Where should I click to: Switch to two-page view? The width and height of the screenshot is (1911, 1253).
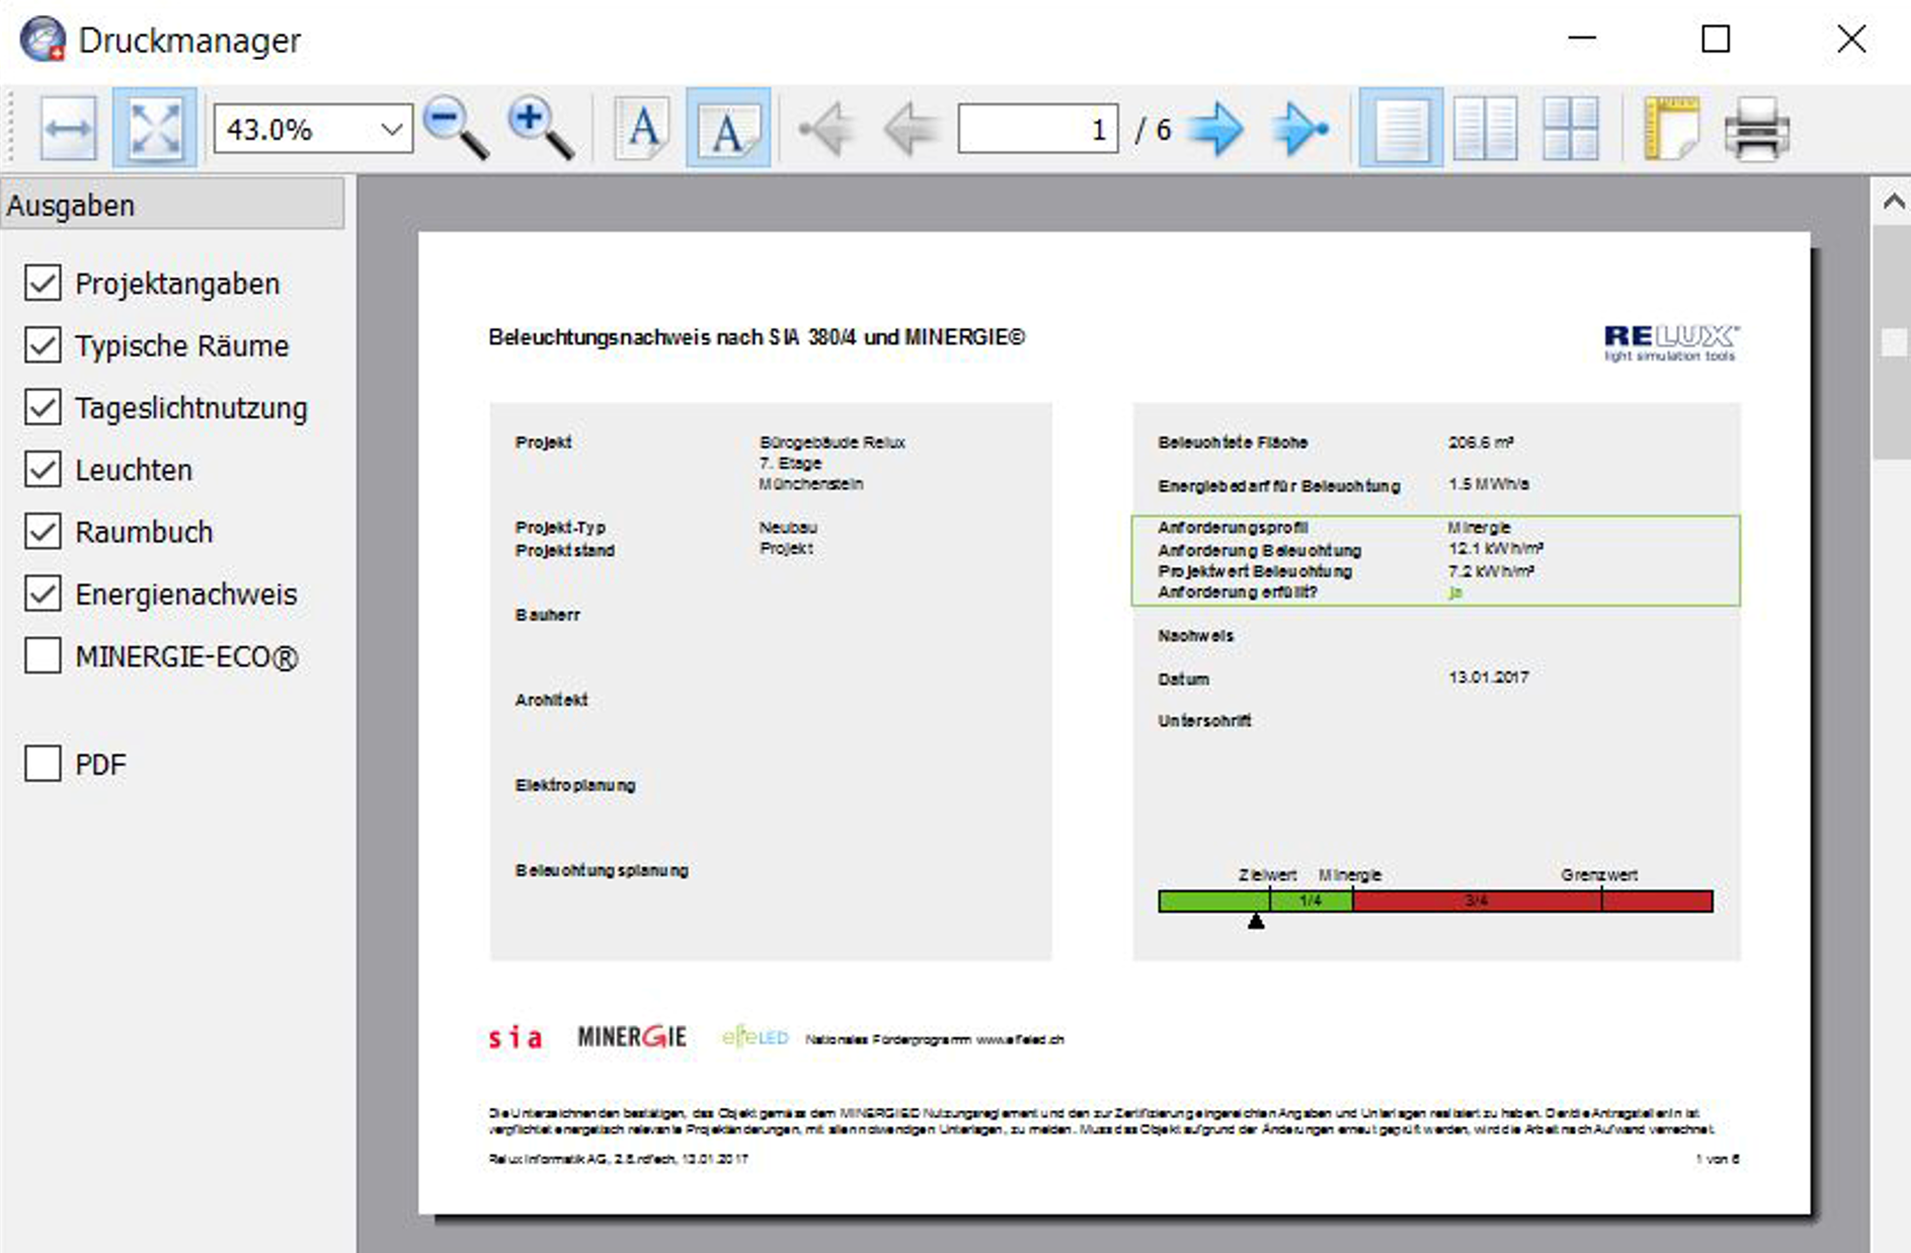1485,129
